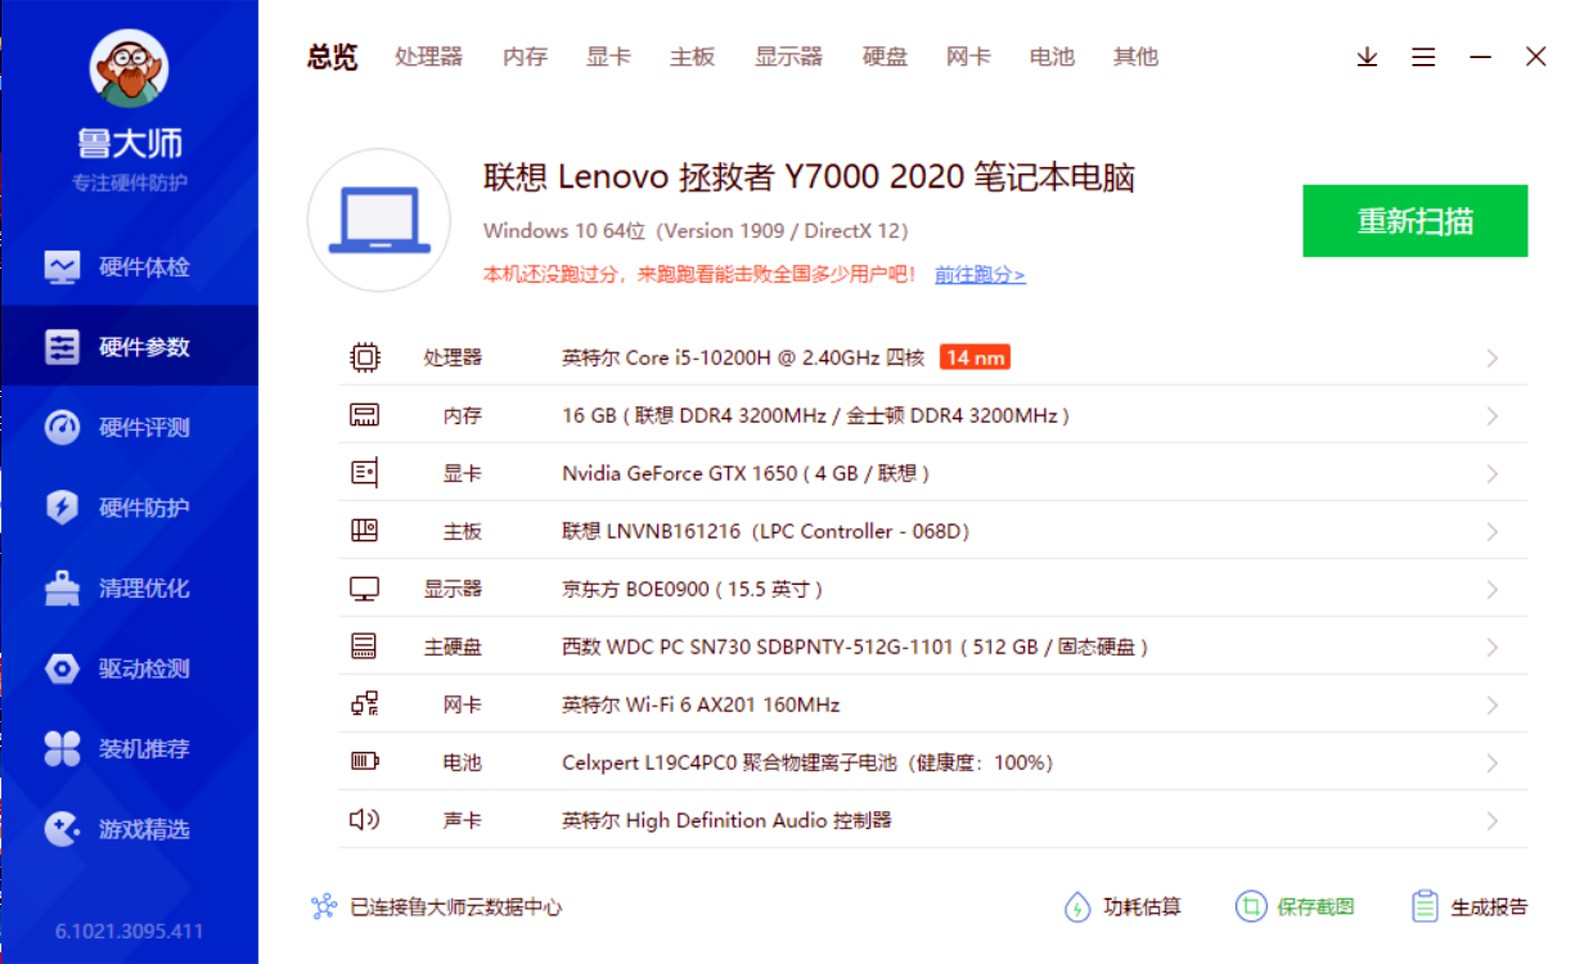Open 硬件评测 gauge icon
1575x964 pixels.
coord(62,427)
